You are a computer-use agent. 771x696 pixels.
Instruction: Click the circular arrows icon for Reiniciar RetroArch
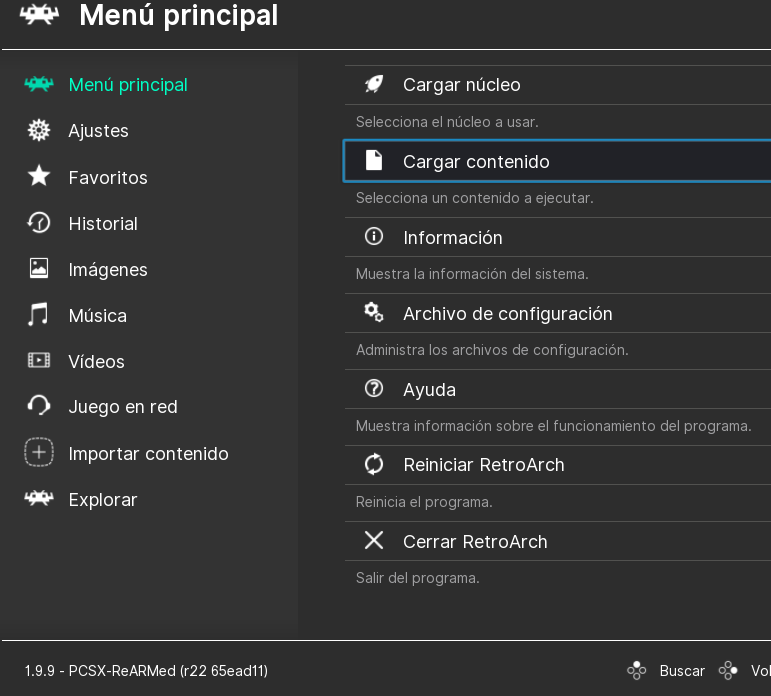[374, 465]
